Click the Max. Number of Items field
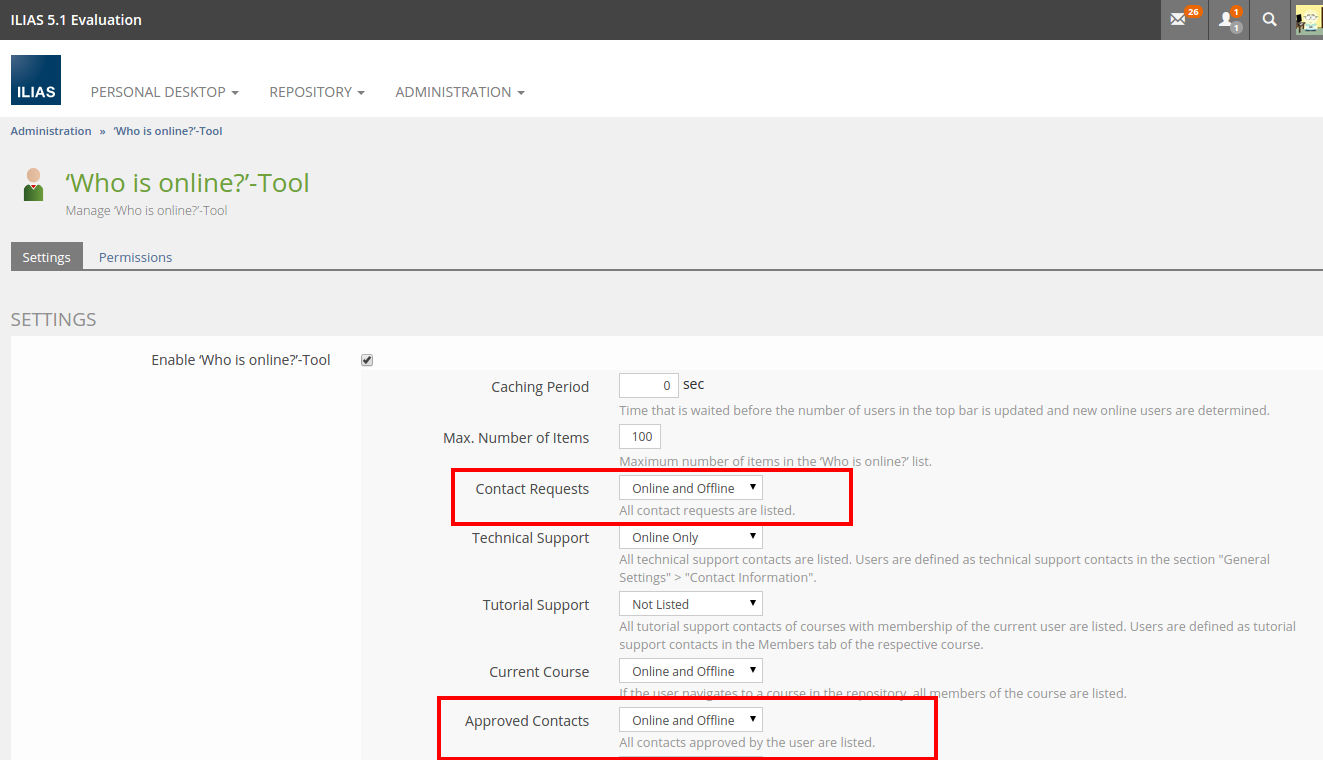Screen dimensions: 1323x760 [x=640, y=436]
